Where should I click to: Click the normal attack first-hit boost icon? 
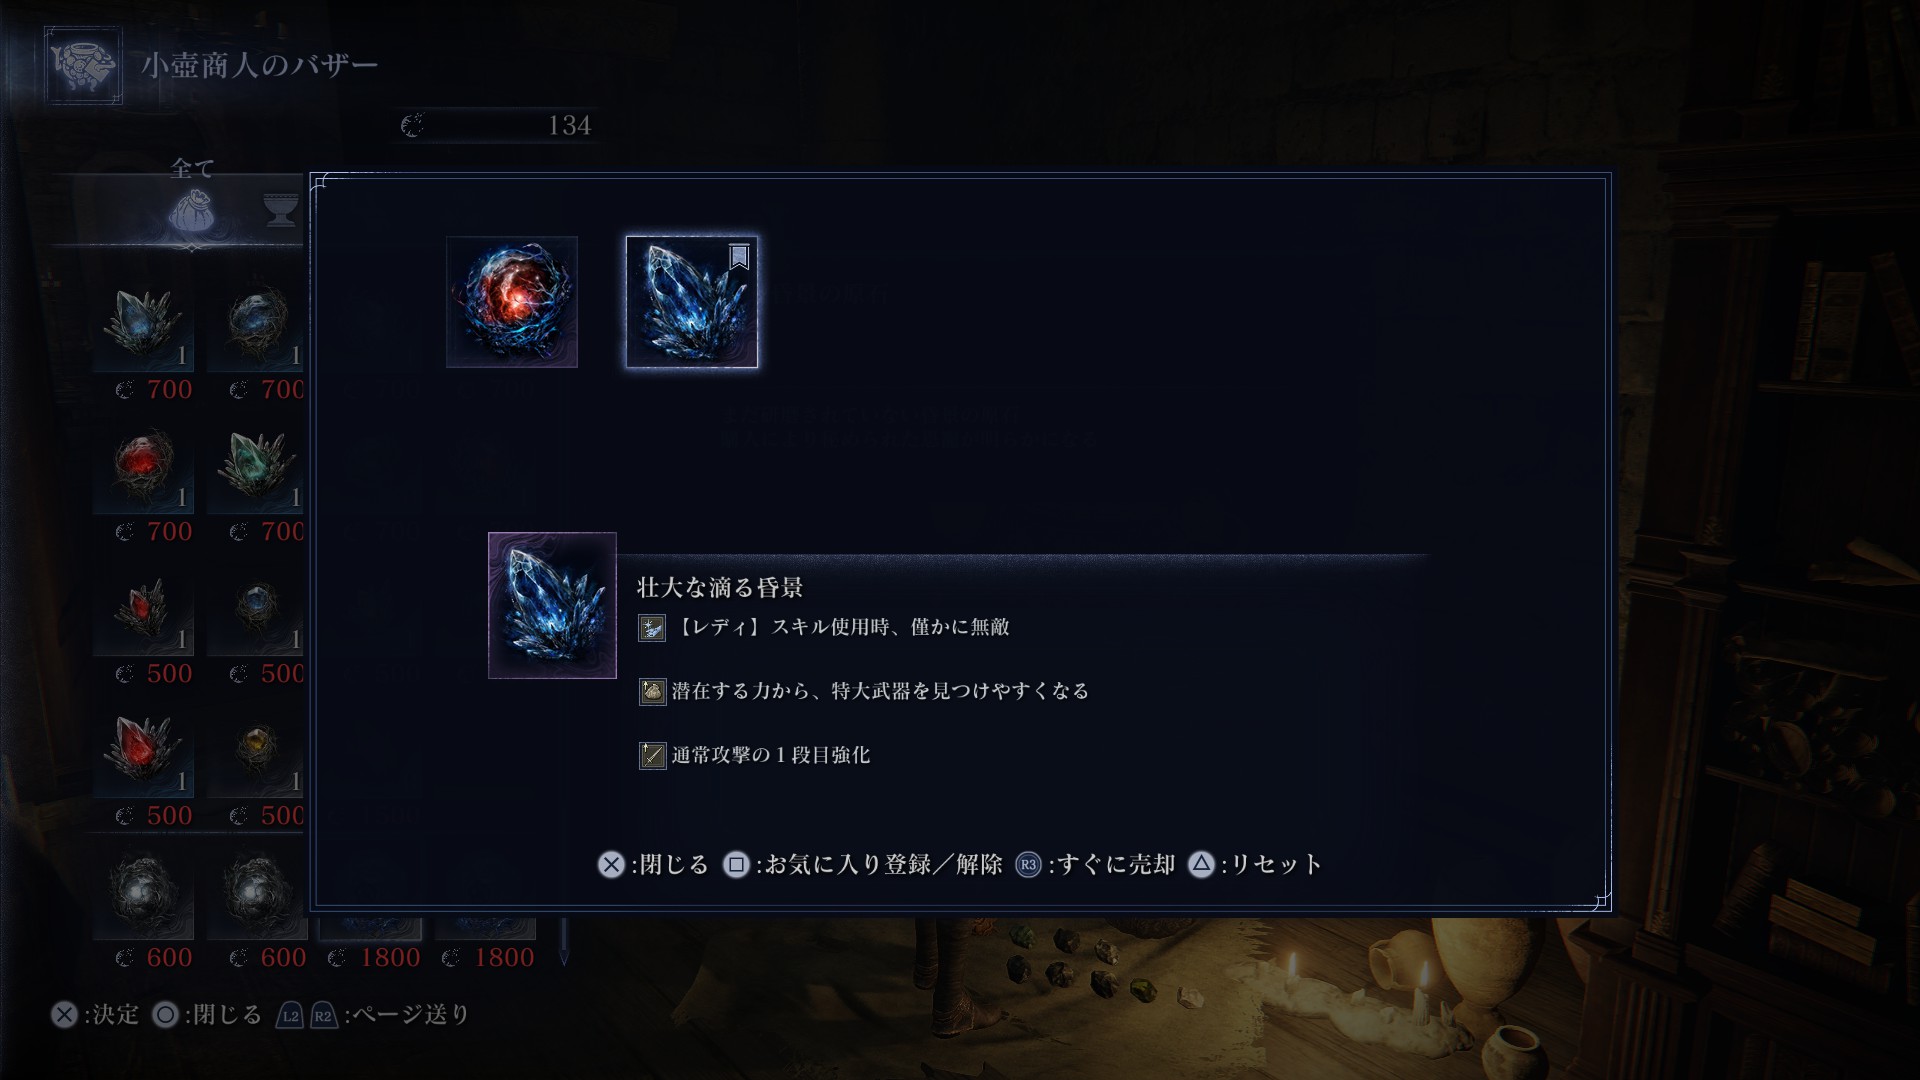652,755
